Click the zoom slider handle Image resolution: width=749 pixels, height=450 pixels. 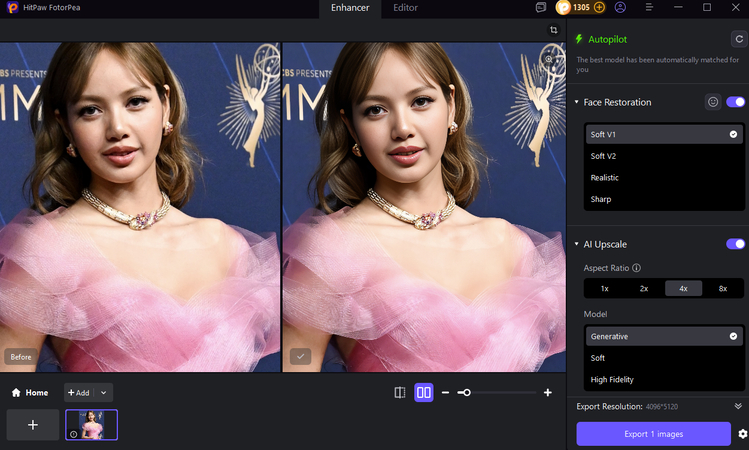pos(466,393)
